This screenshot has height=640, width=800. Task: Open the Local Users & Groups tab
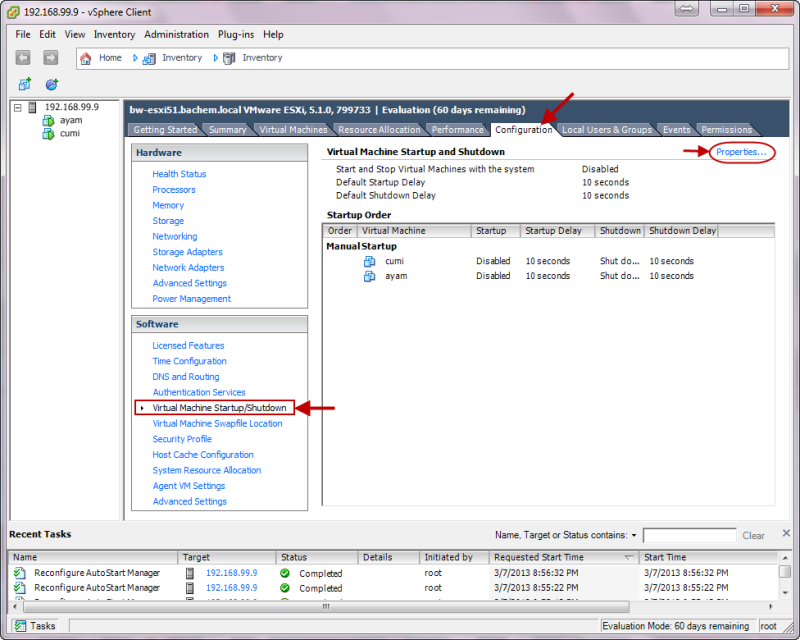[607, 130]
